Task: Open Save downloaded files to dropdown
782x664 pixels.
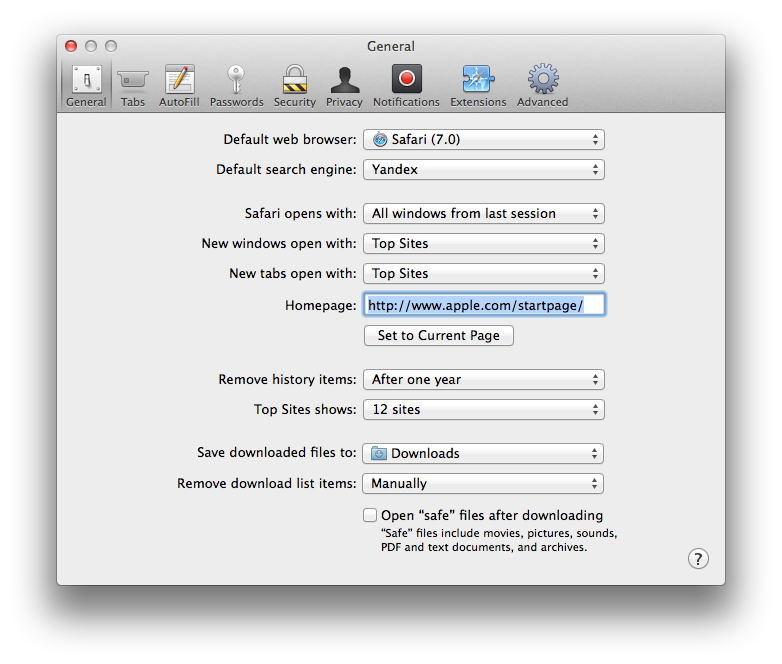Action: tap(483, 453)
